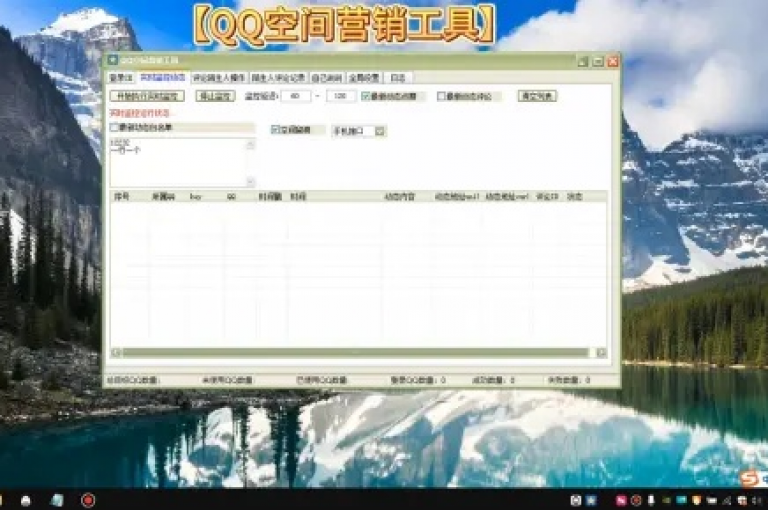The width and height of the screenshot is (768, 510).
Task: Uncheck the 空间秒赞 checkbox
Action: point(275,130)
